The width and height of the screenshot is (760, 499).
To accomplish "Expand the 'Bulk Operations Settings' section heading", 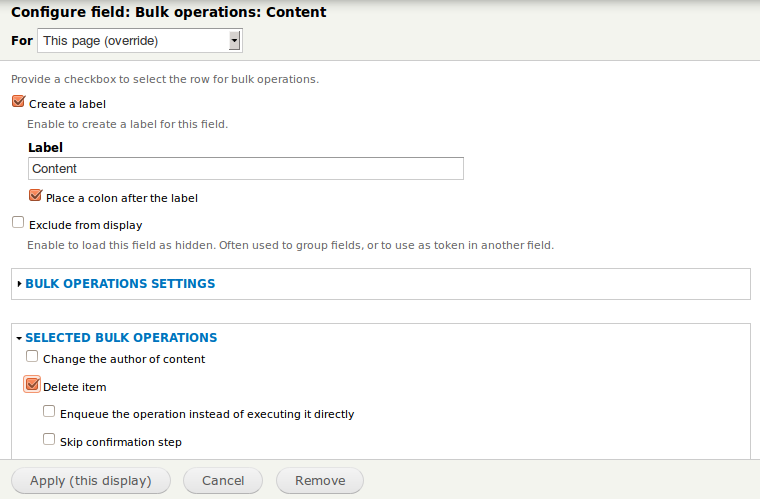I will click(x=120, y=284).
